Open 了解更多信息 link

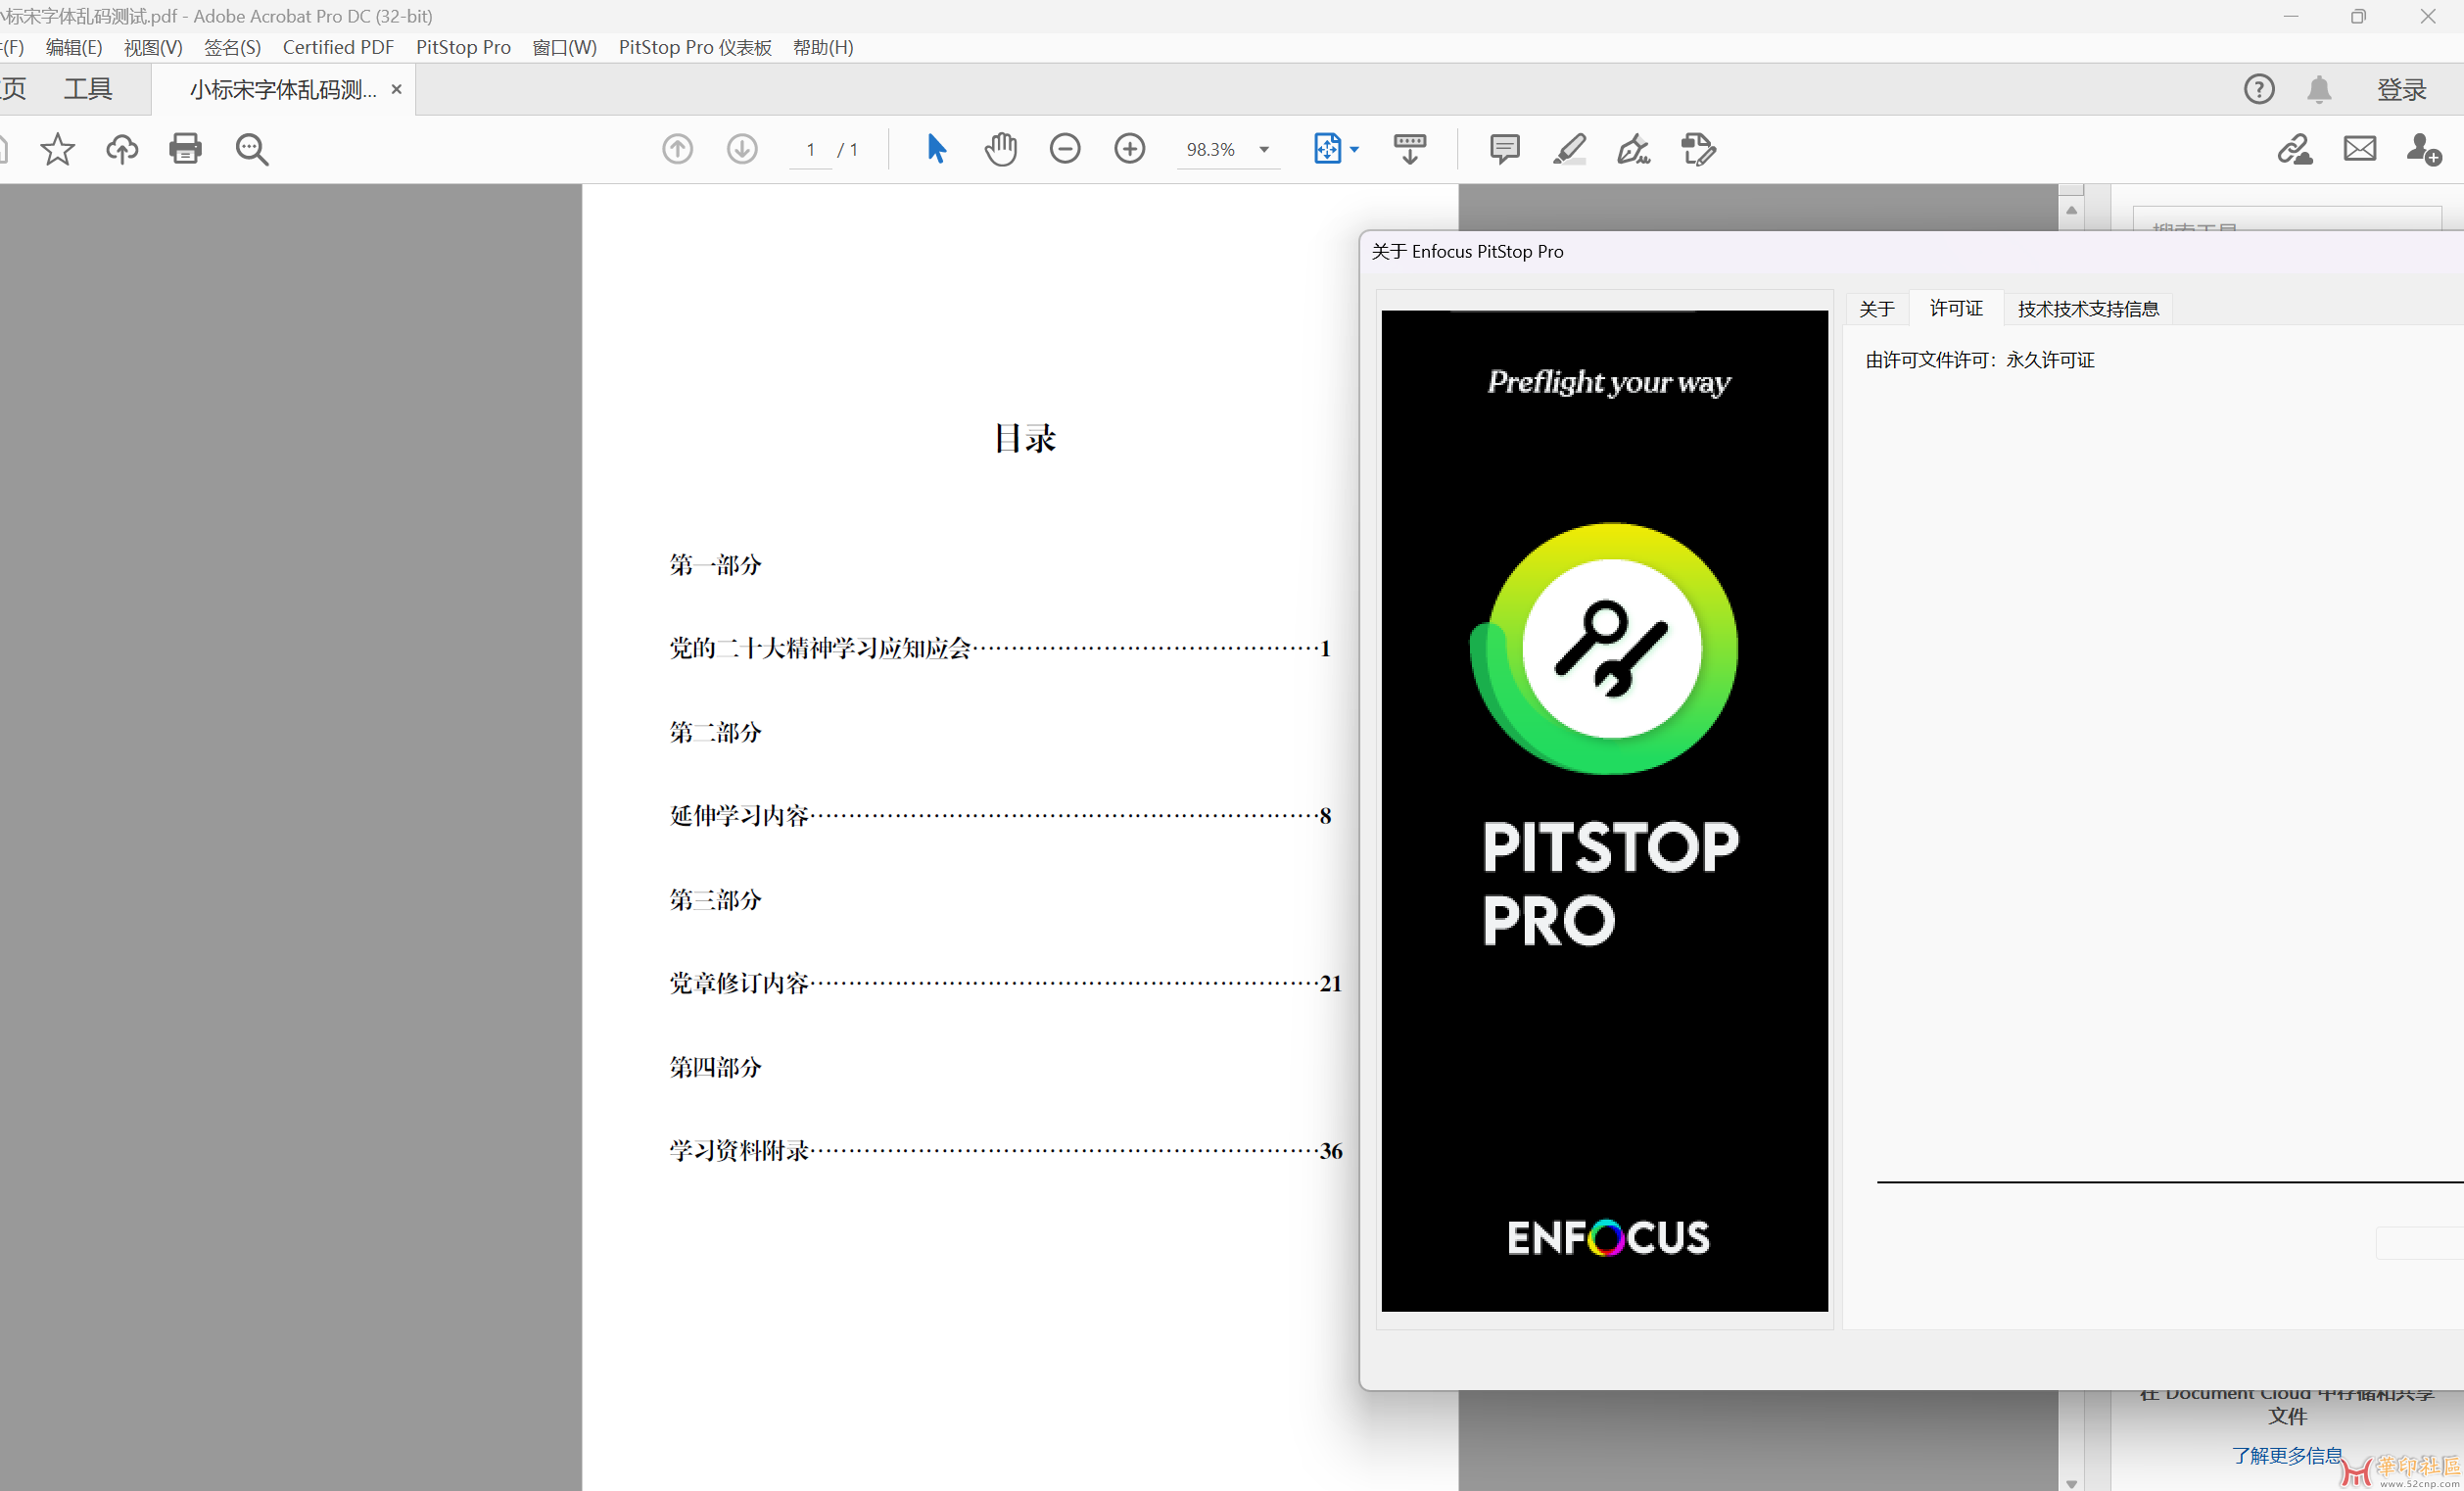point(2286,1456)
